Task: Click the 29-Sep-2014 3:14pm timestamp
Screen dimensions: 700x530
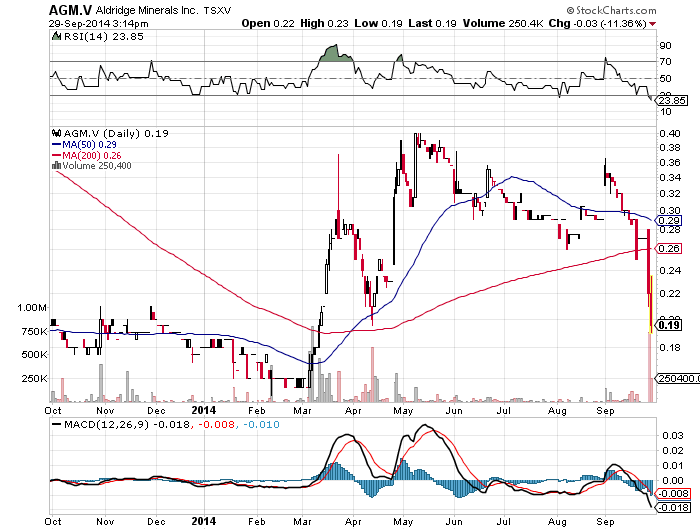Action: point(99,24)
